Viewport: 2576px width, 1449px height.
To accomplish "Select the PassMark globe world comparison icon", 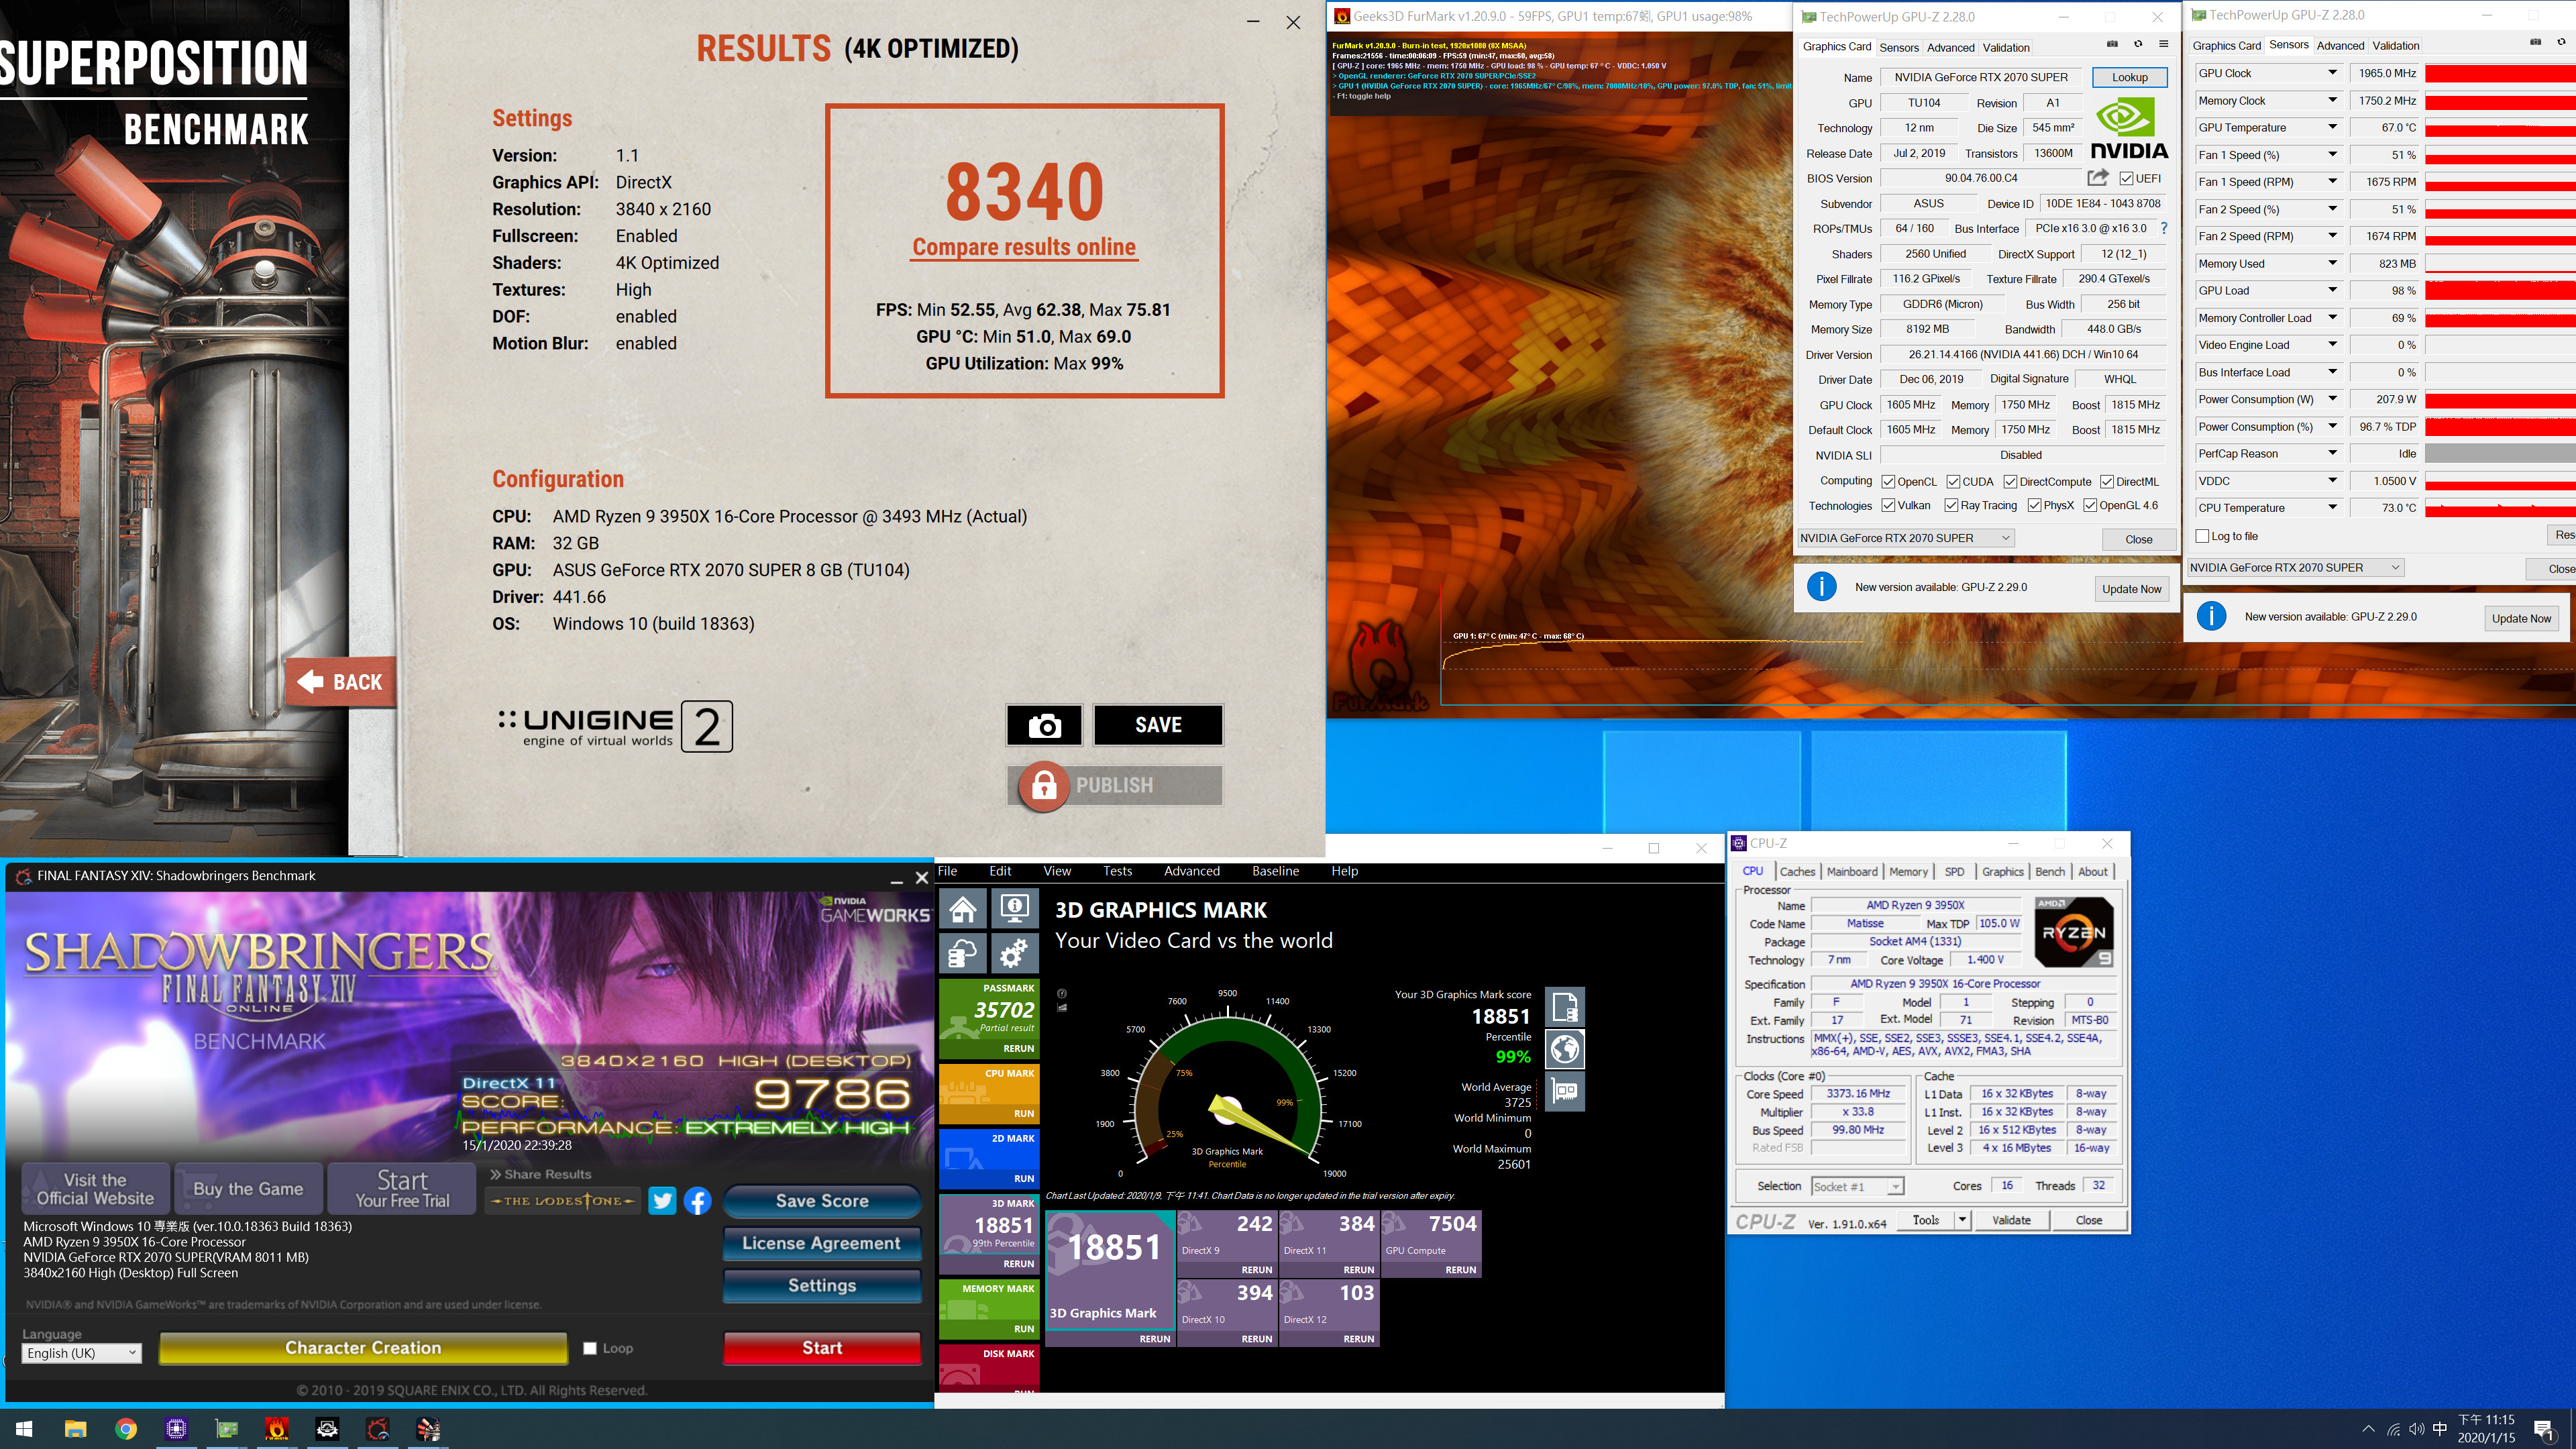I will (1565, 1049).
